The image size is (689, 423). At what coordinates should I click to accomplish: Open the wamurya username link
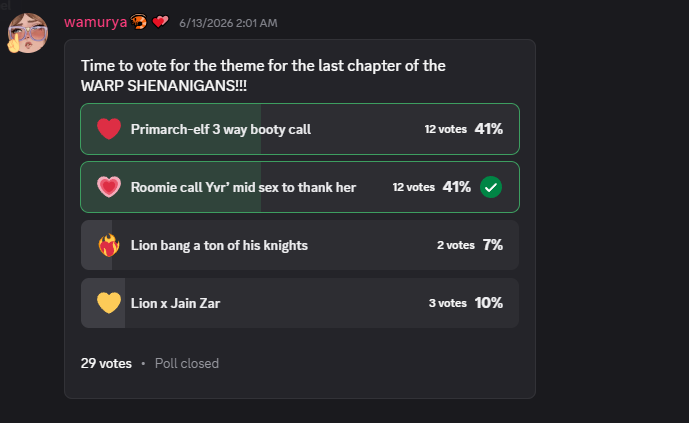[95, 22]
